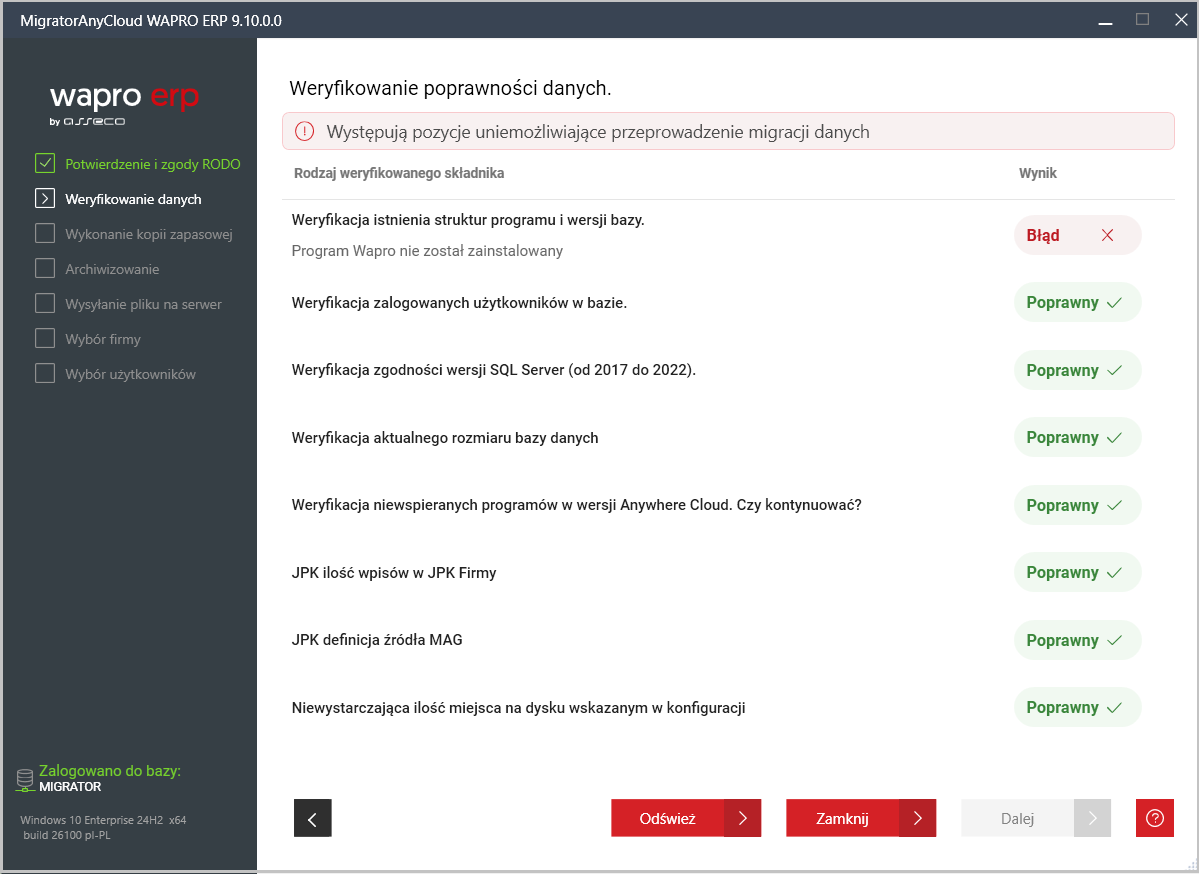Viewport: 1199px width, 874px height.
Task: Click the red X error icon
Action: 1107,236
